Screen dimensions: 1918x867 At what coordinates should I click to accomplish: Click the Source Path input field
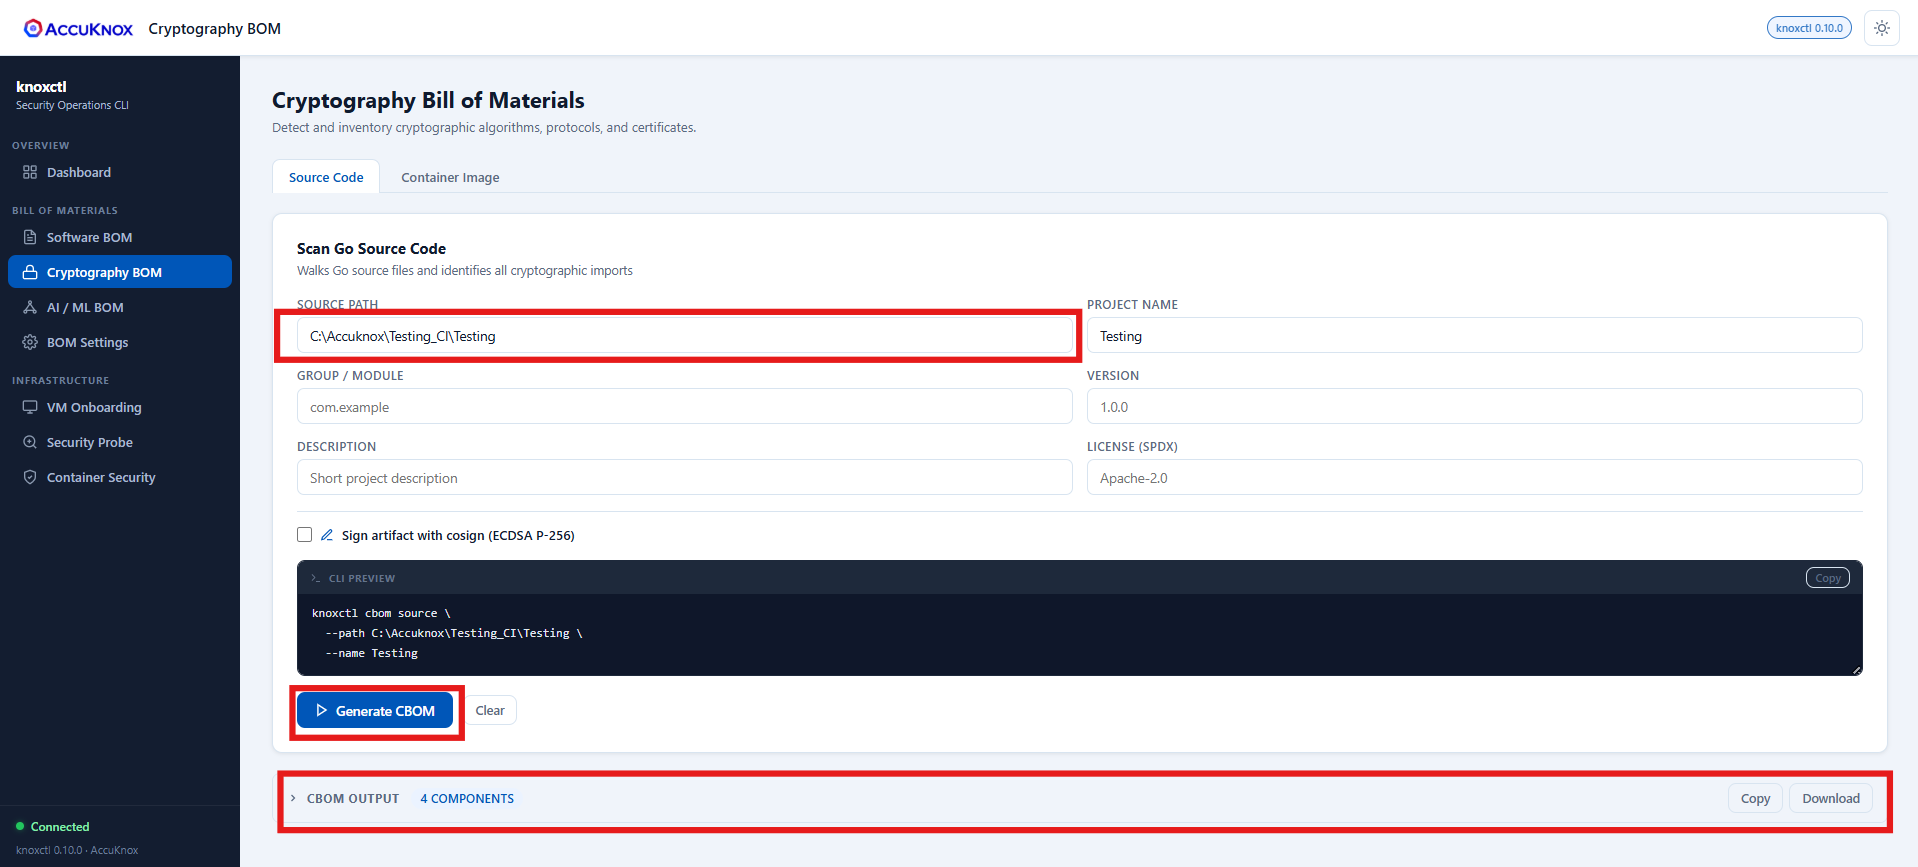click(685, 336)
